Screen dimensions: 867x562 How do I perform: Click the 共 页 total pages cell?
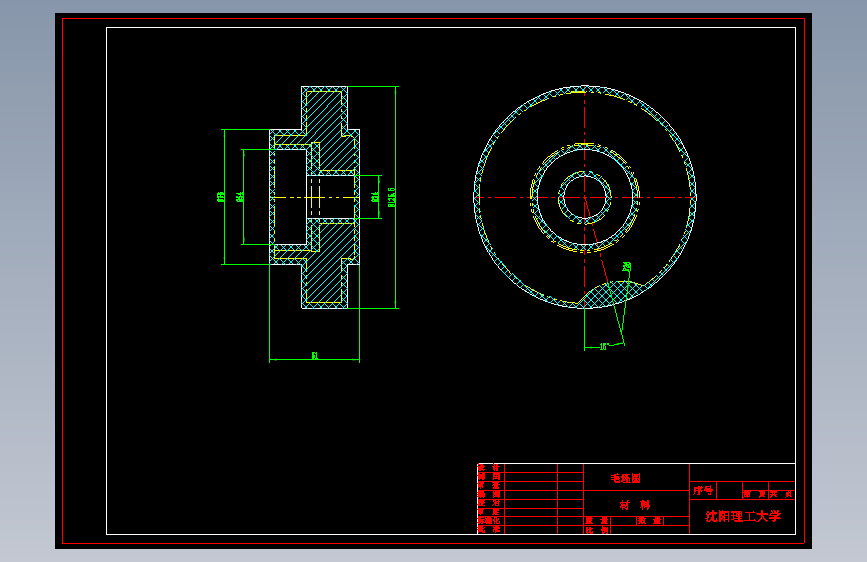(x=782, y=494)
